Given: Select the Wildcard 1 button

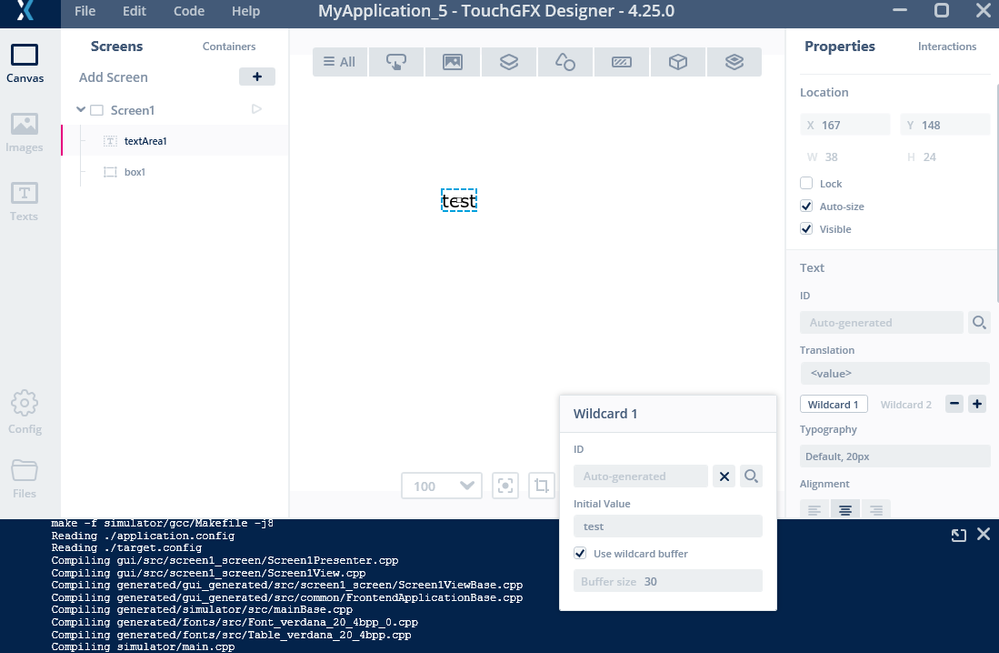Looking at the screenshot, I should [x=833, y=405].
